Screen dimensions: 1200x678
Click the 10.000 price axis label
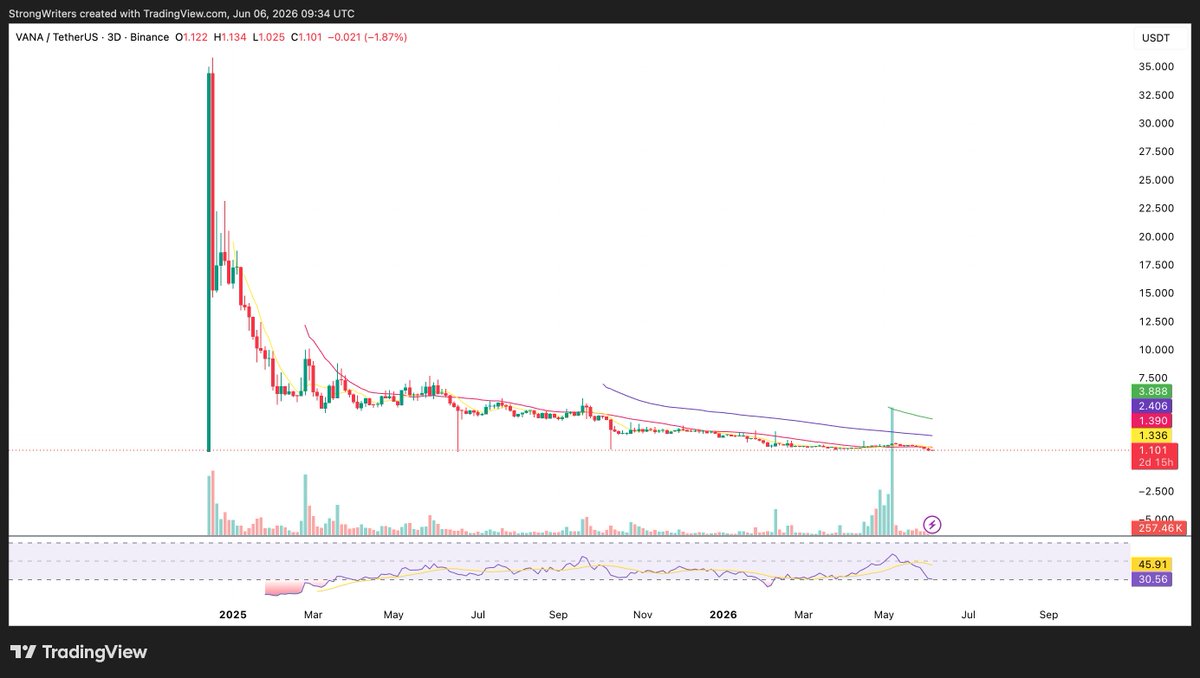(1156, 350)
